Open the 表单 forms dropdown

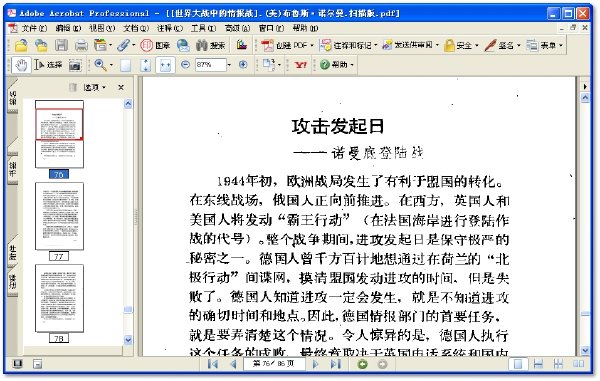[x=561, y=46]
